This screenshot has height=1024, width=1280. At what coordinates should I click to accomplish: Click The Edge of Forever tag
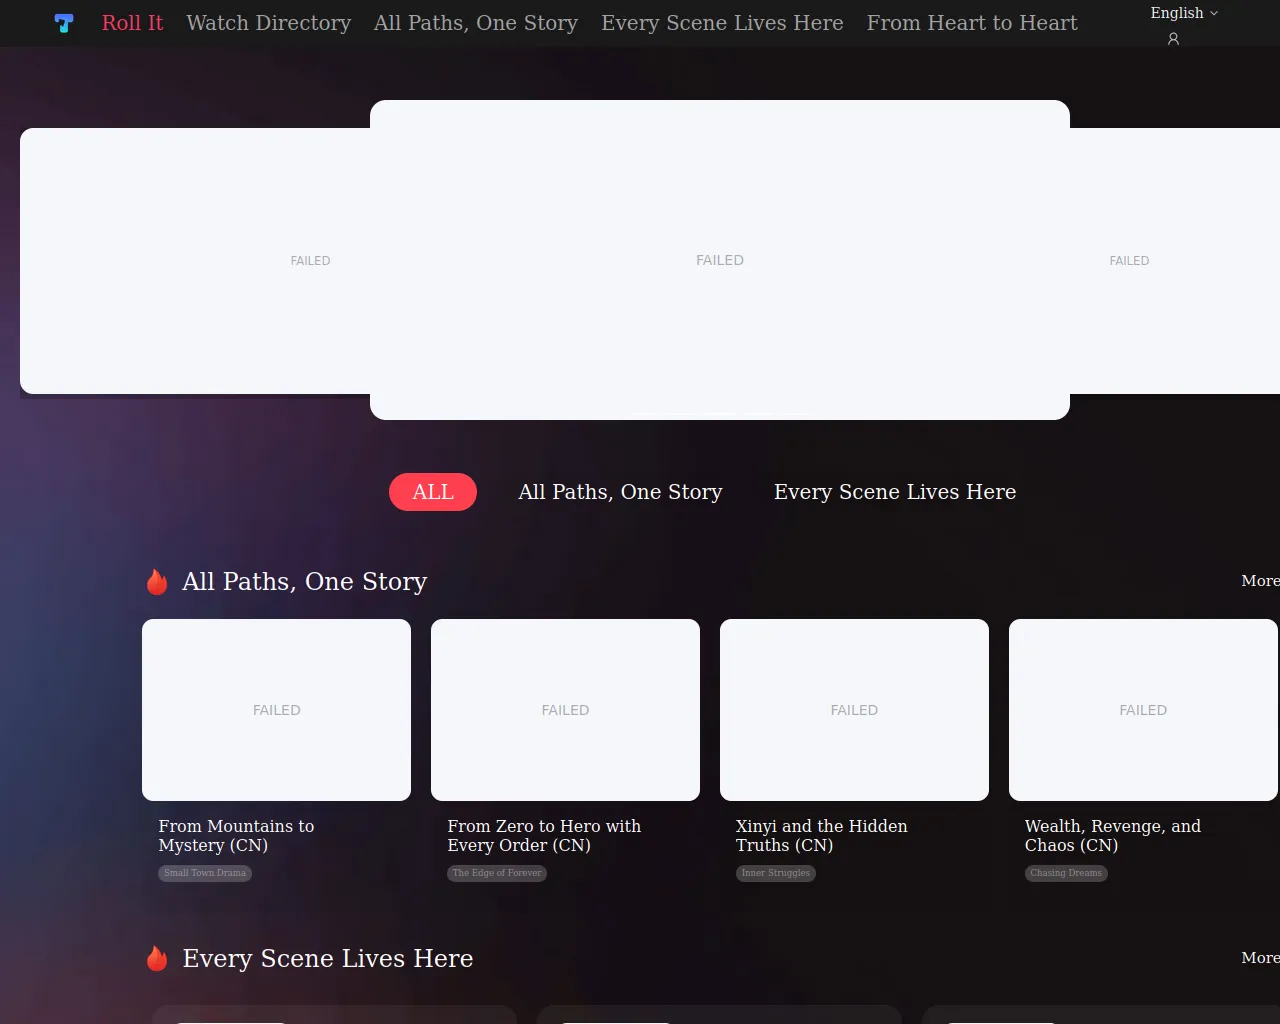tap(497, 873)
